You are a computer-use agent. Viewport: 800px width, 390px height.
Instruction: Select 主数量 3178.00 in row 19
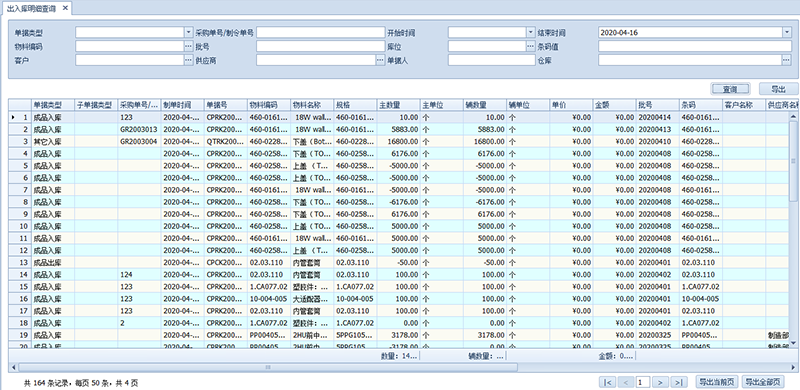(x=398, y=335)
